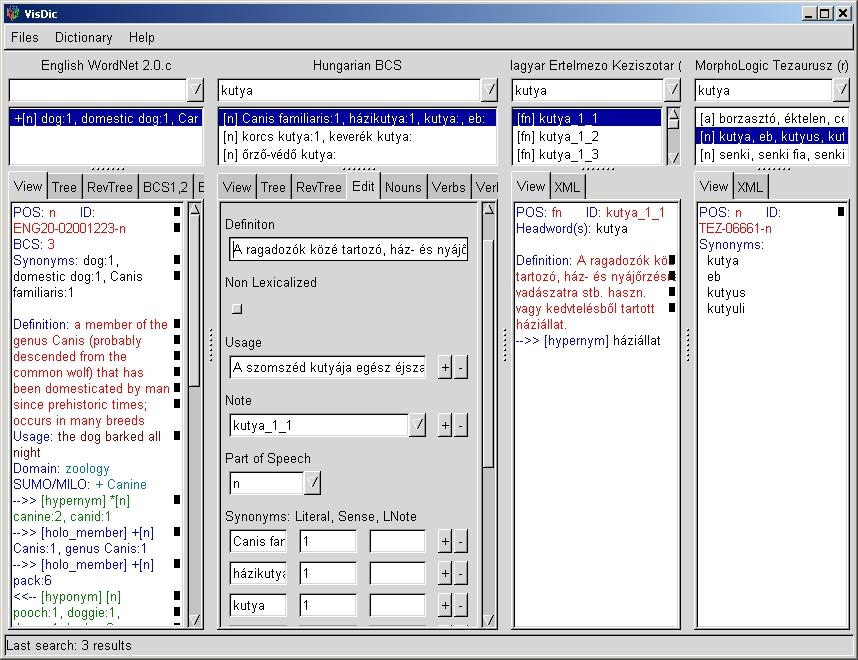This screenshot has width=858, height=660.
Task: Expand the Ertelmezo Keziszotar search dropdown
Action: coord(673,90)
